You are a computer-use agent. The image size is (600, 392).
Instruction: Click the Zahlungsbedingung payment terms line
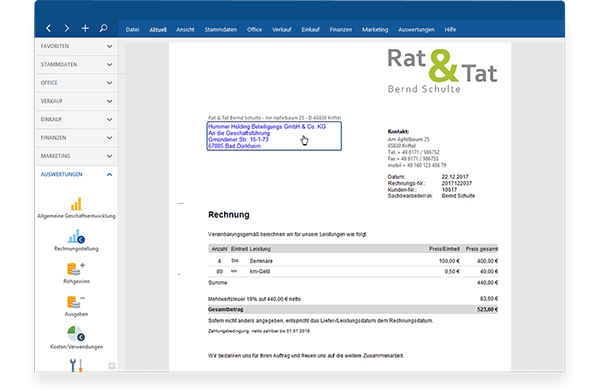[x=259, y=331]
